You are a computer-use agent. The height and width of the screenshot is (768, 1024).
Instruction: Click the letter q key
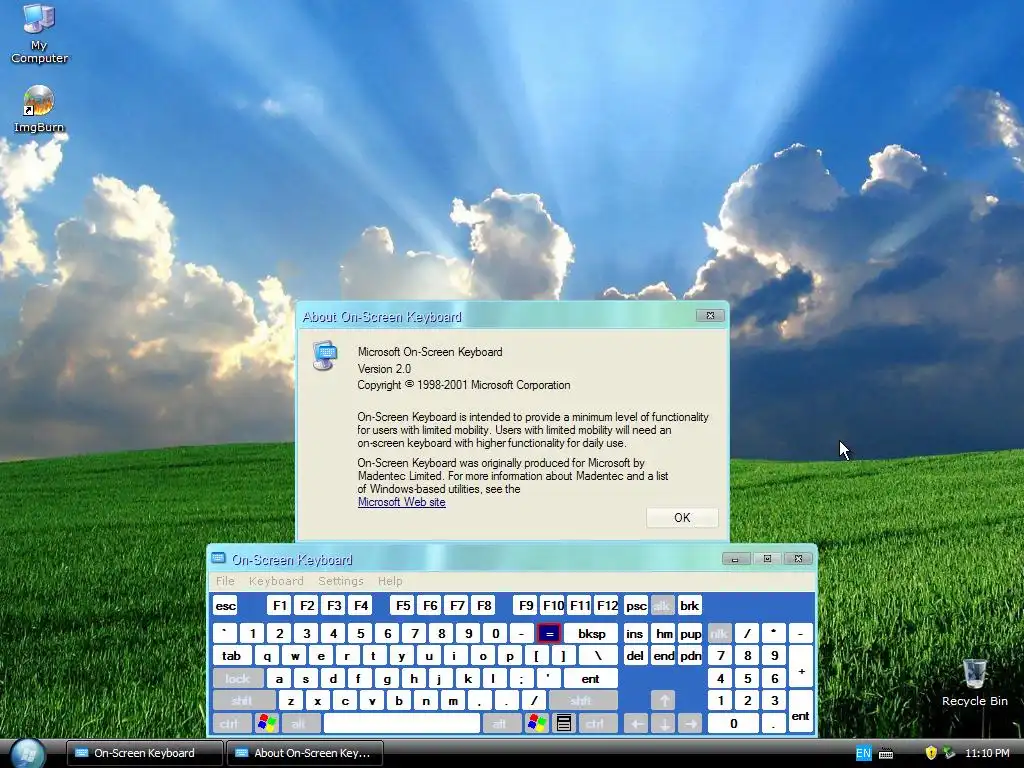click(x=266, y=656)
